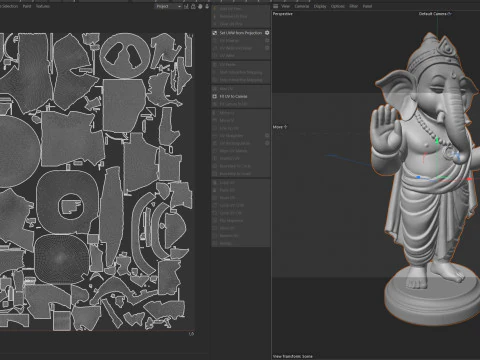This screenshot has height=360, width=480.
Task: Open the UV Rectangularize settings gear
Action: 267,143
